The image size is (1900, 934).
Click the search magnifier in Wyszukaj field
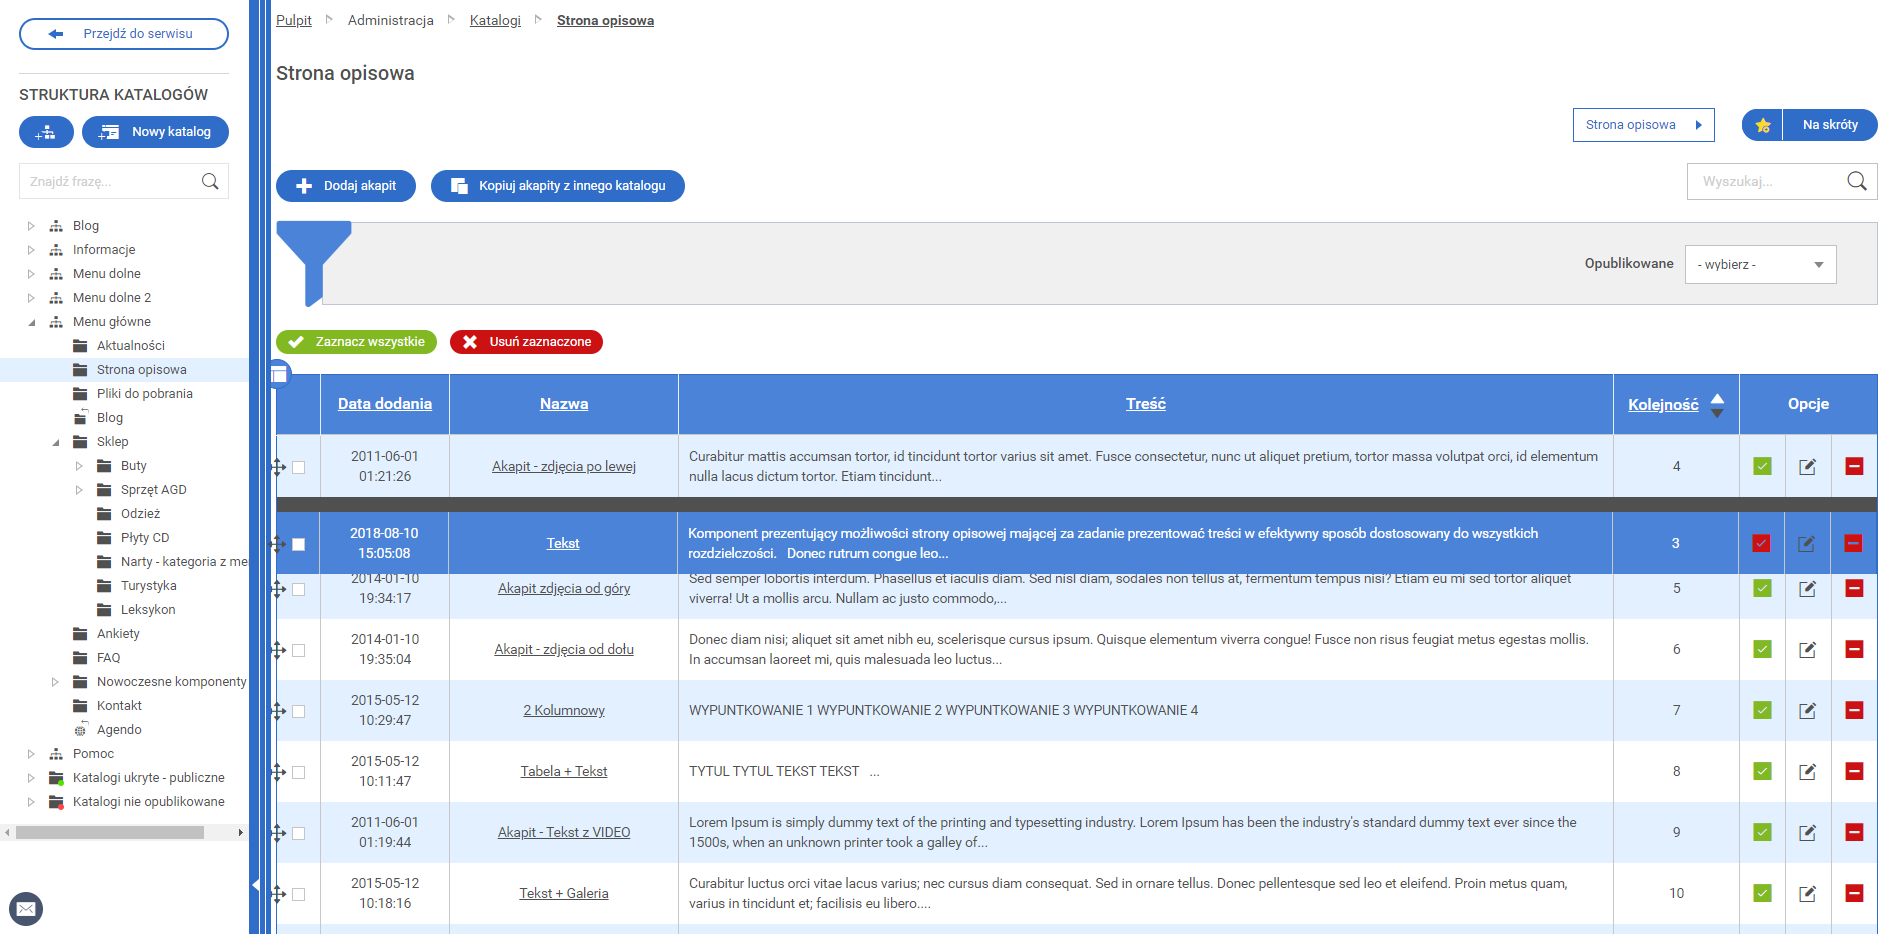[1856, 181]
